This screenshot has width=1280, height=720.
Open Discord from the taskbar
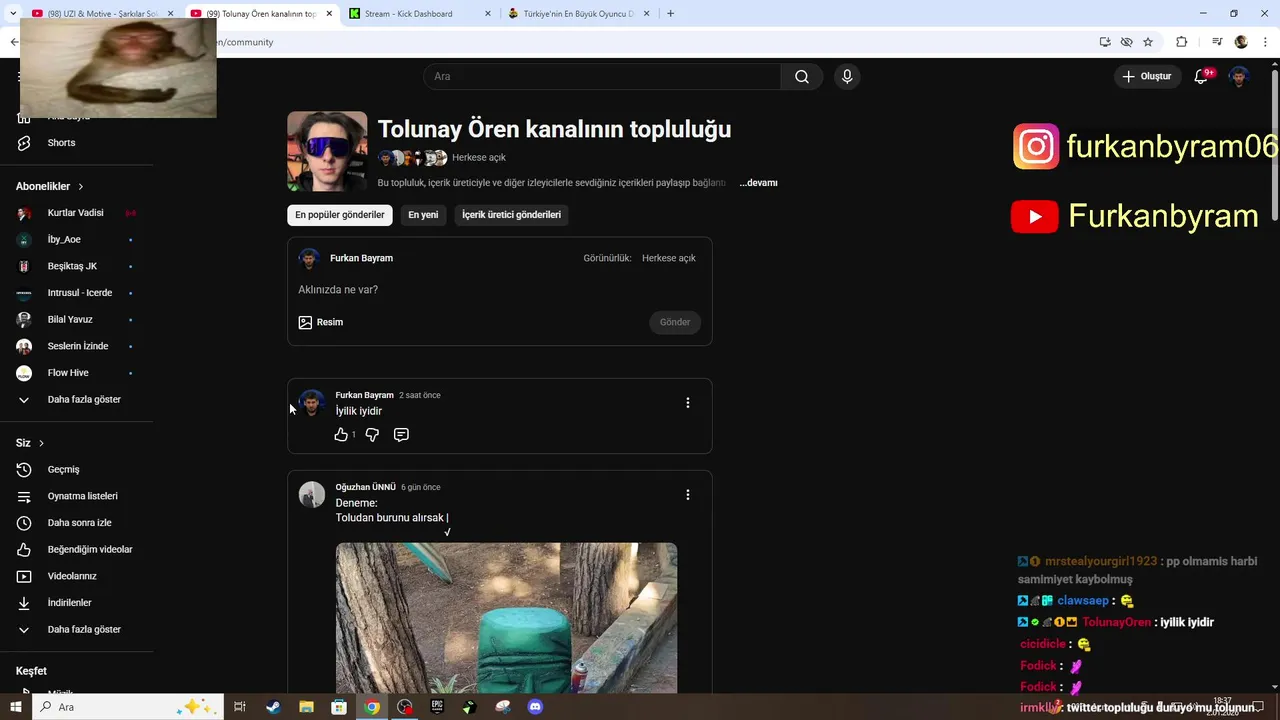(535, 707)
